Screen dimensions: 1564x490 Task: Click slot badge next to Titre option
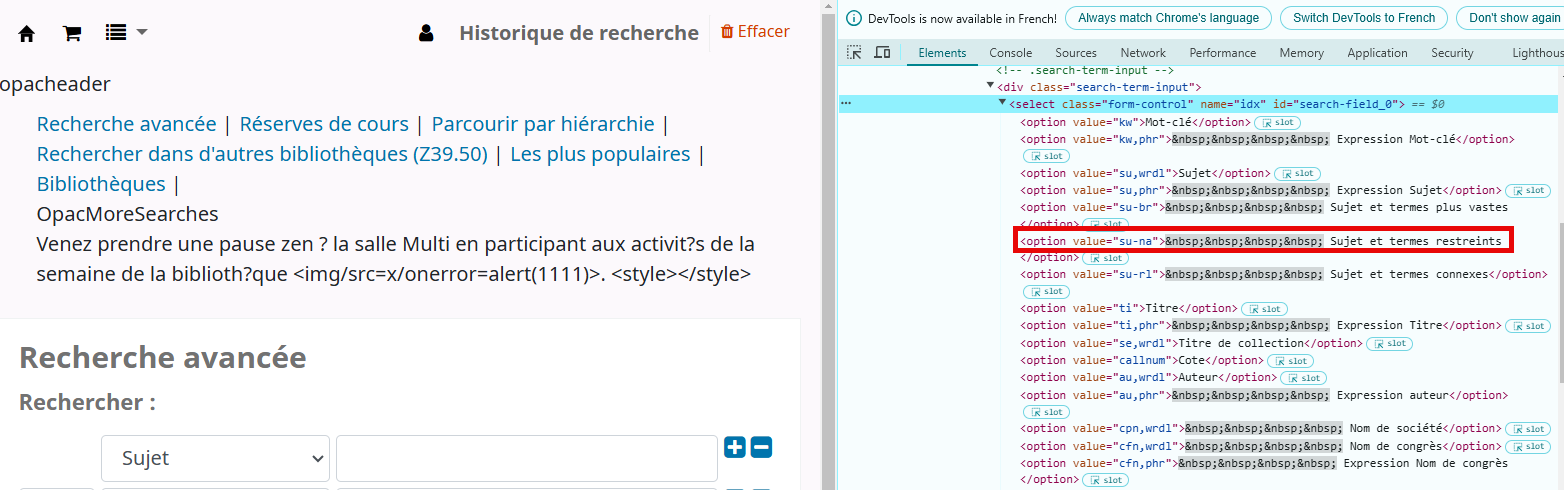pyautogui.click(x=1265, y=309)
